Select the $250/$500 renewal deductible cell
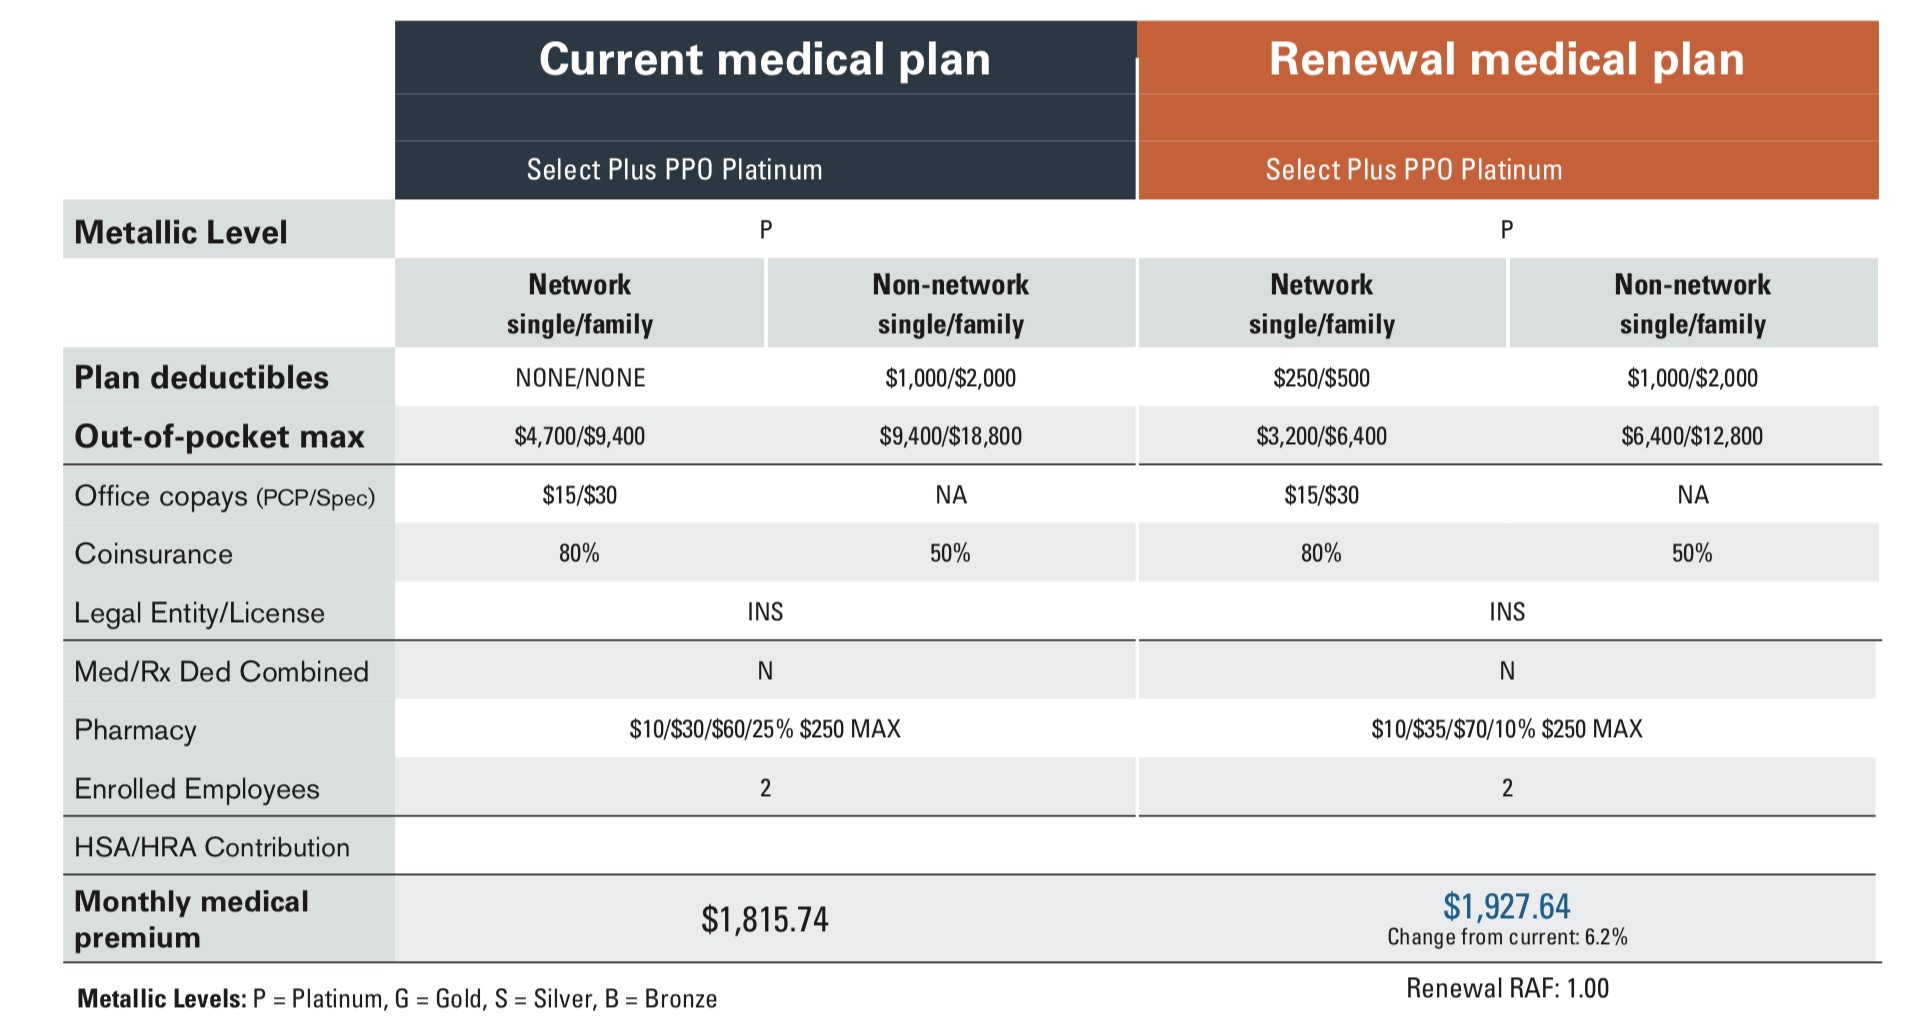Image resolution: width=1928 pixels, height=1034 pixels. click(1321, 378)
